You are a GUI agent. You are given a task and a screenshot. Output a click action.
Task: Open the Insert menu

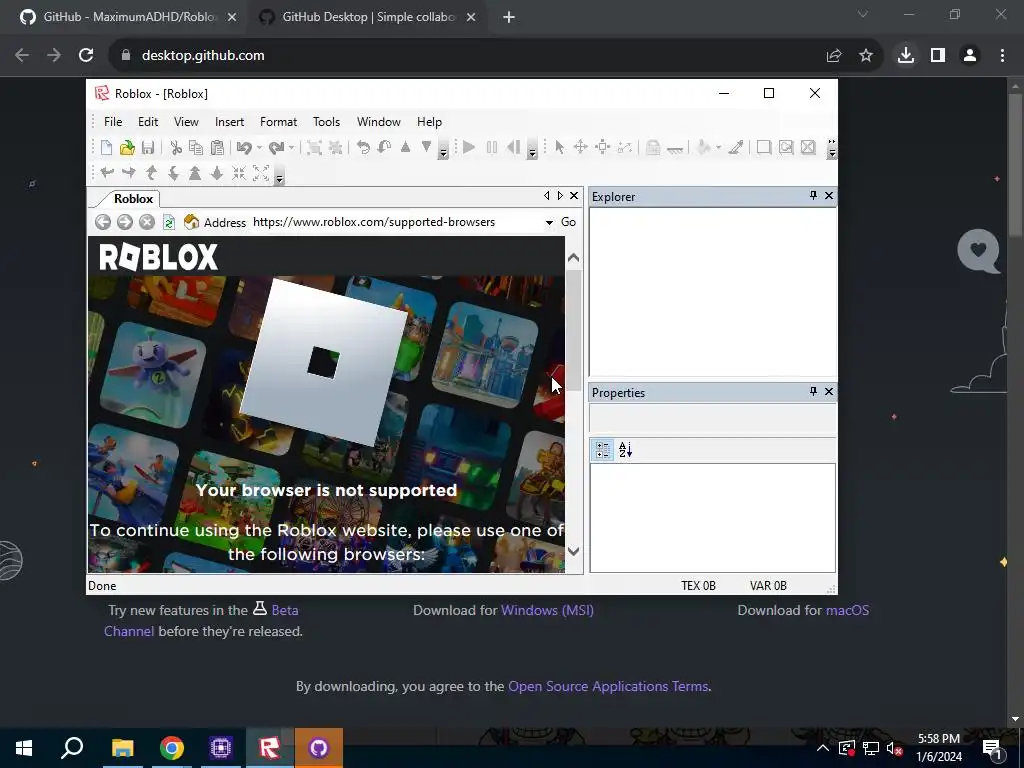coord(229,122)
